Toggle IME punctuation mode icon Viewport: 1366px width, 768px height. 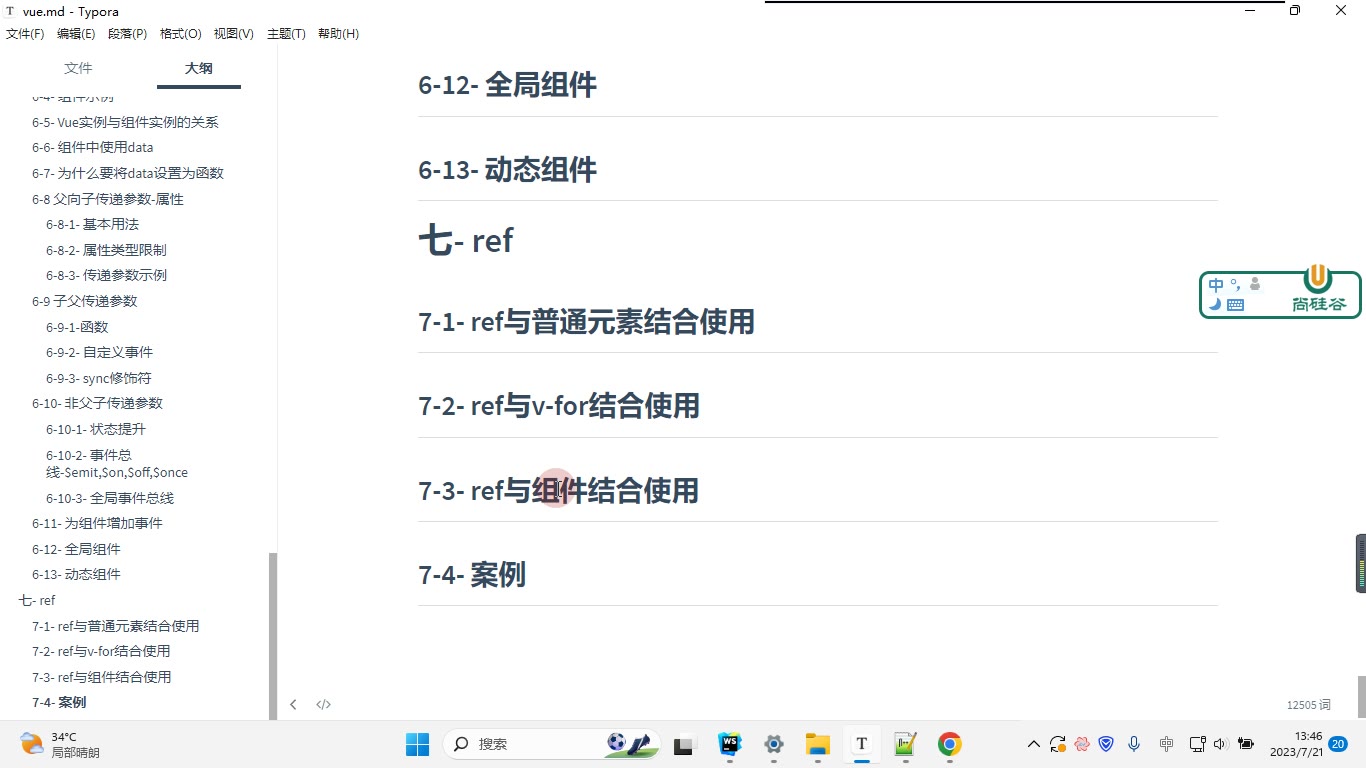coord(1236,285)
